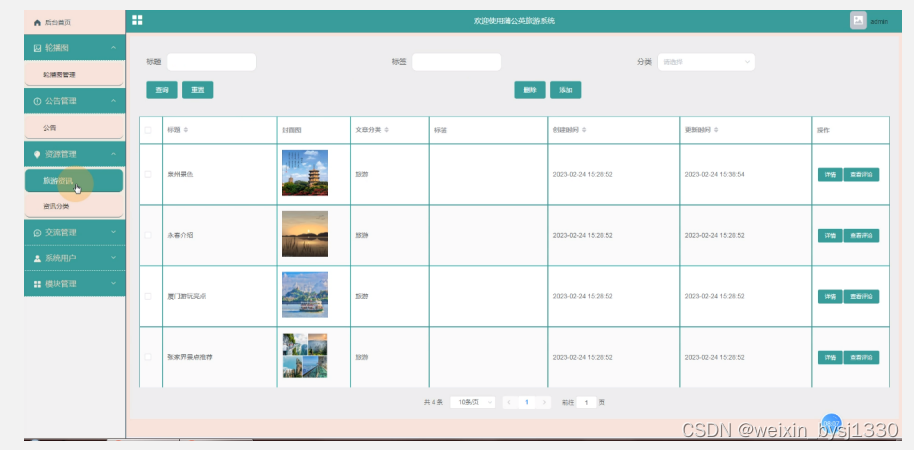
Task: Focus the 标签 search input field
Action: tap(456, 62)
